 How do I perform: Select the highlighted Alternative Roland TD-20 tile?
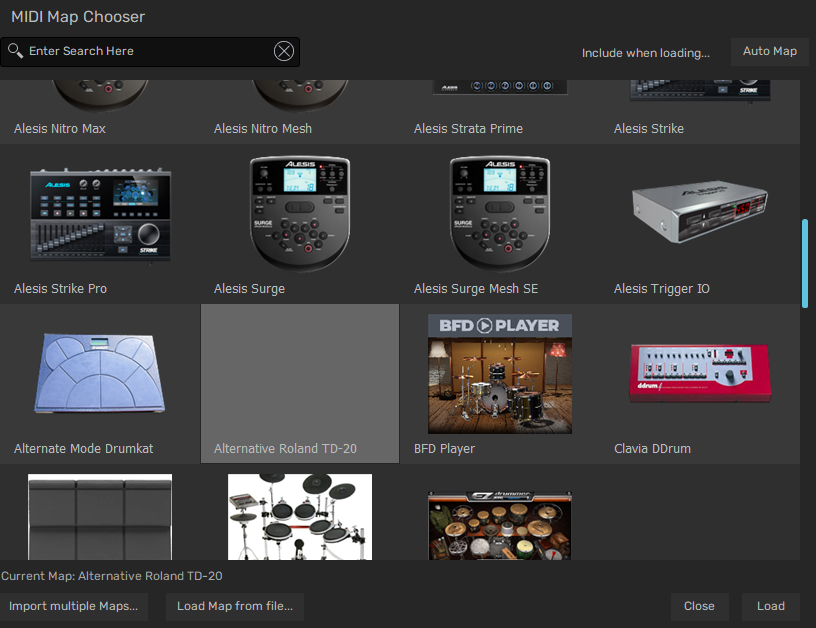click(300, 383)
